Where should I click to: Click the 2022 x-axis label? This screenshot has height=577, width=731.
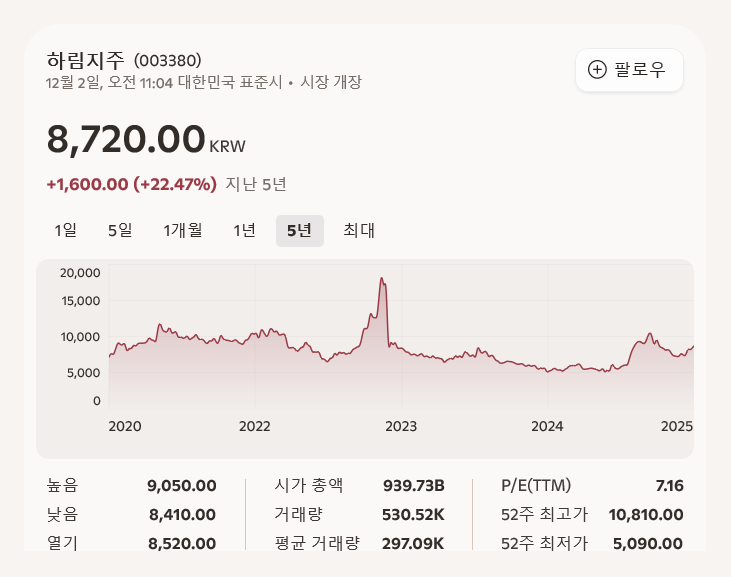tap(255, 426)
